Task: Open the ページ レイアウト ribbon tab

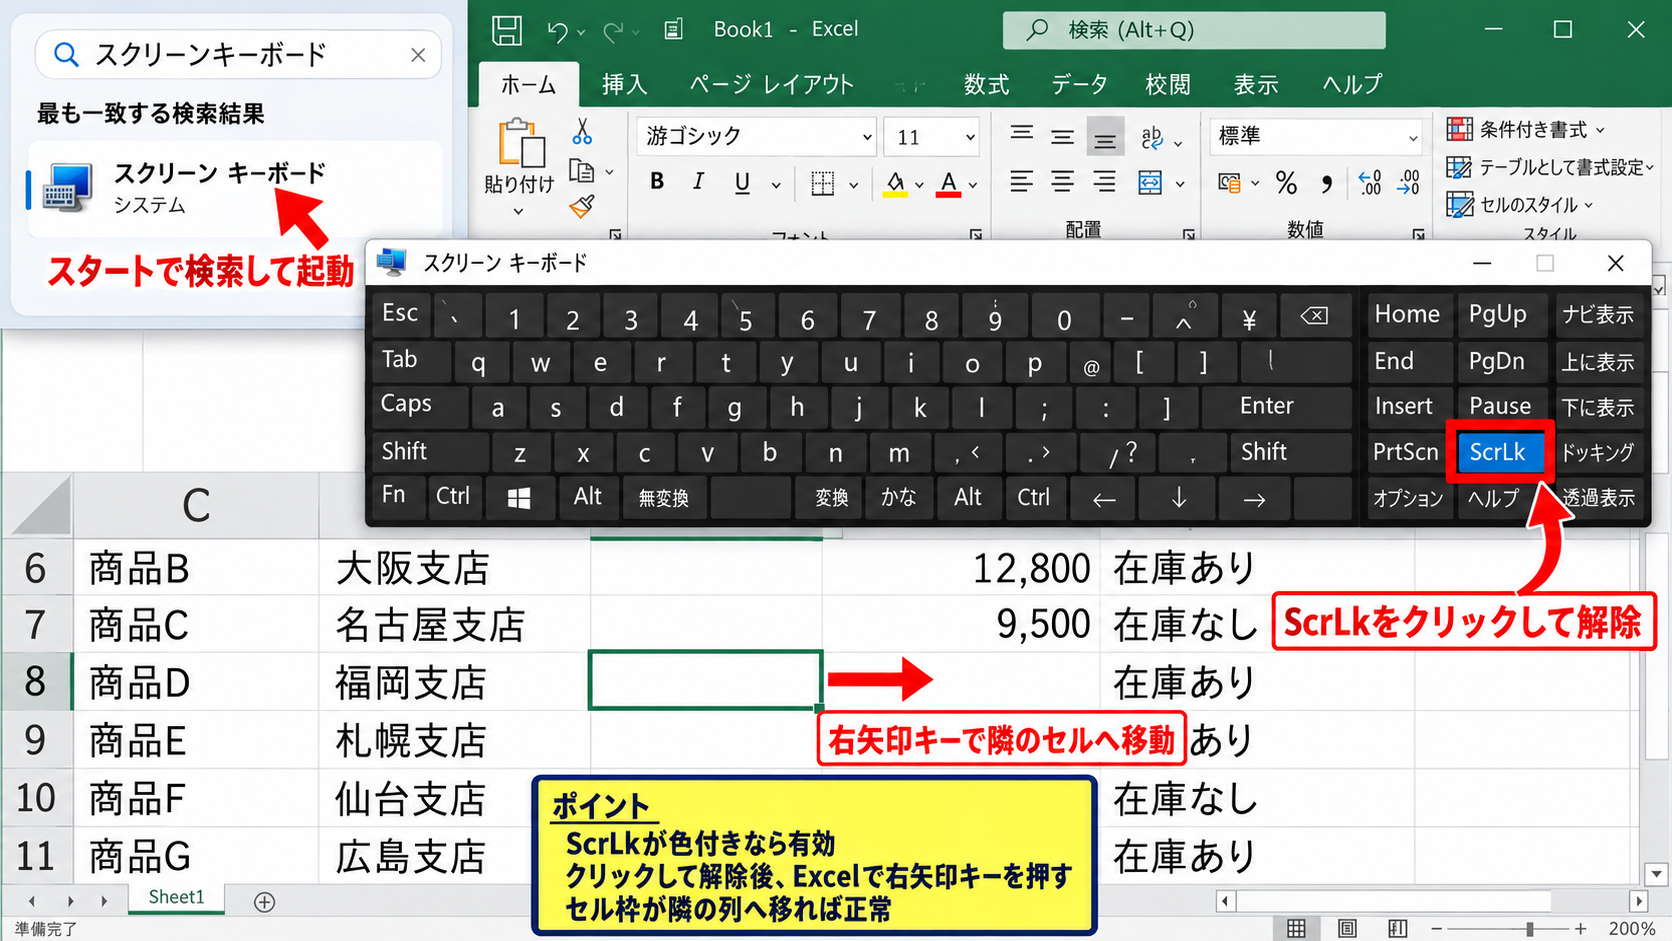Action: click(x=771, y=85)
